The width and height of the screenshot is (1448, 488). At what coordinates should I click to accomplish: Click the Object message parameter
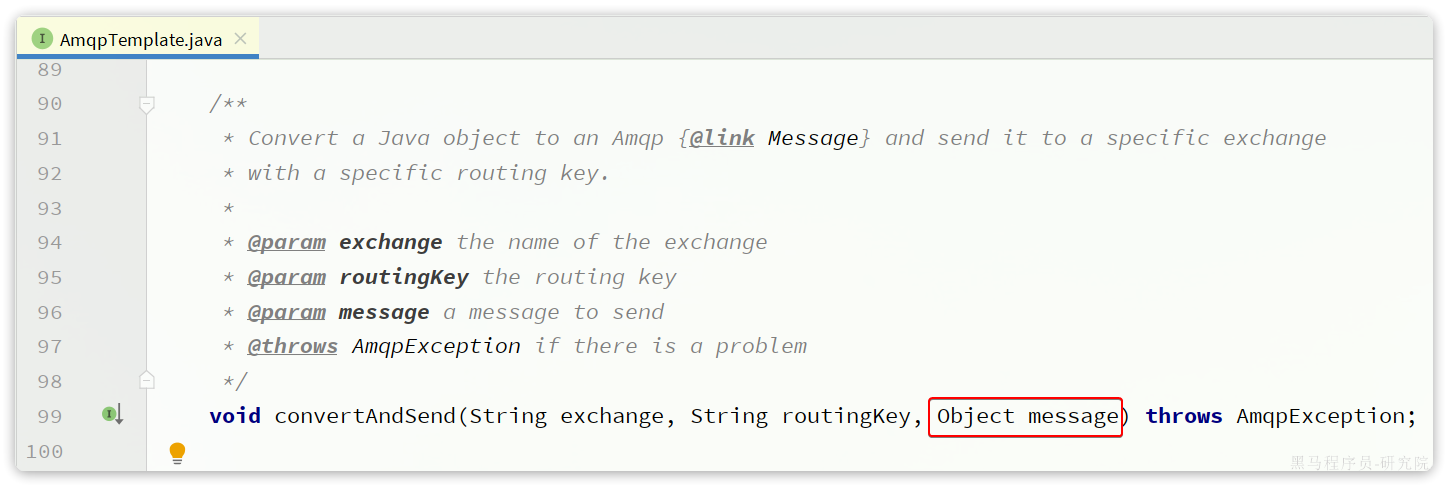(x=1027, y=416)
